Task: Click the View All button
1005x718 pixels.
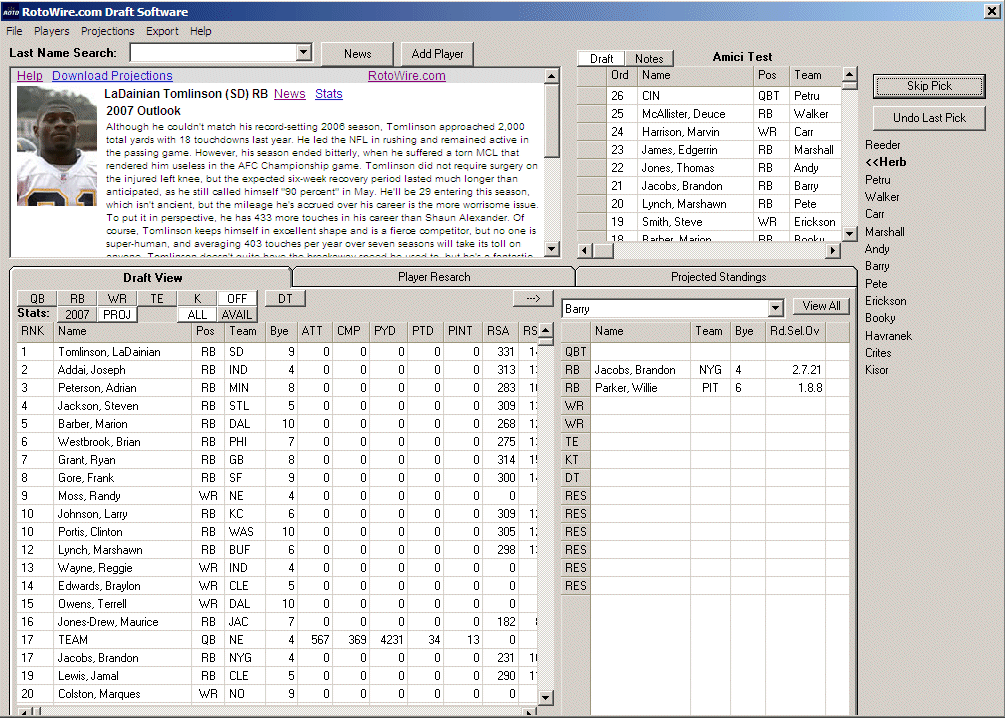Action: [821, 306]
